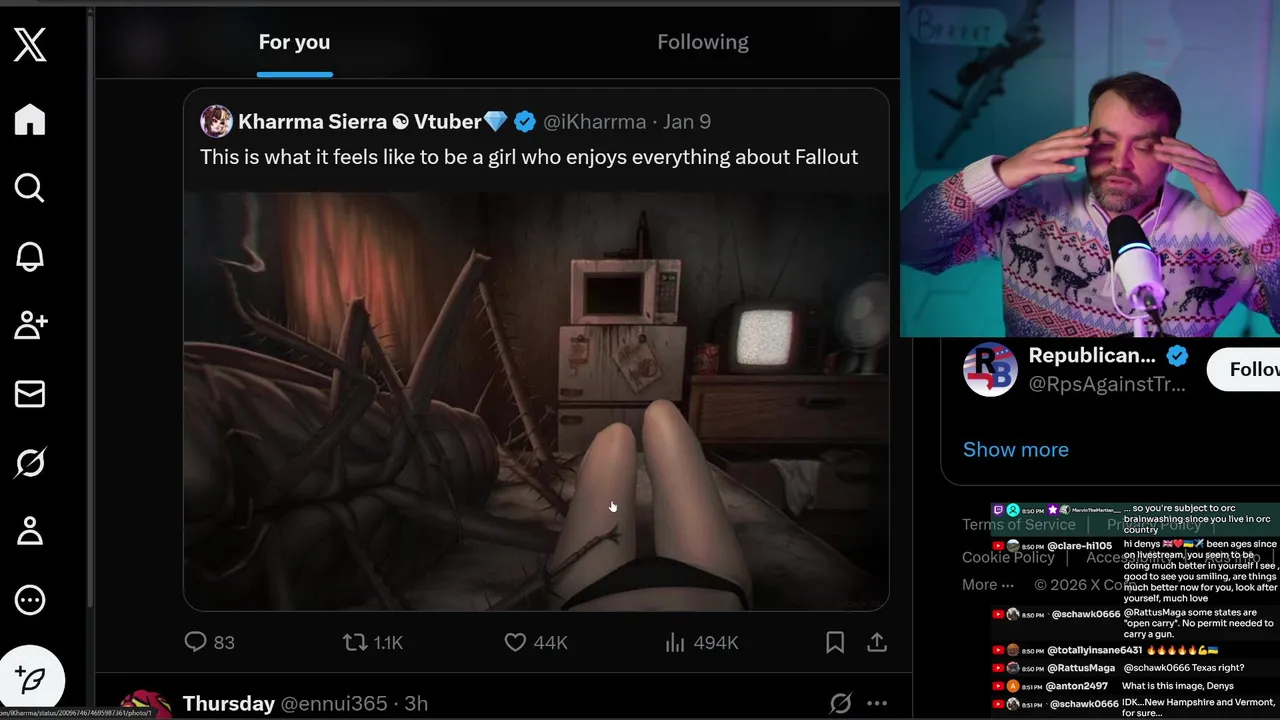This screenshot has width=1280, height=720.
Task: Expand Show more in who to follow
Action: pyautogui.click(x=1016, y=449)
